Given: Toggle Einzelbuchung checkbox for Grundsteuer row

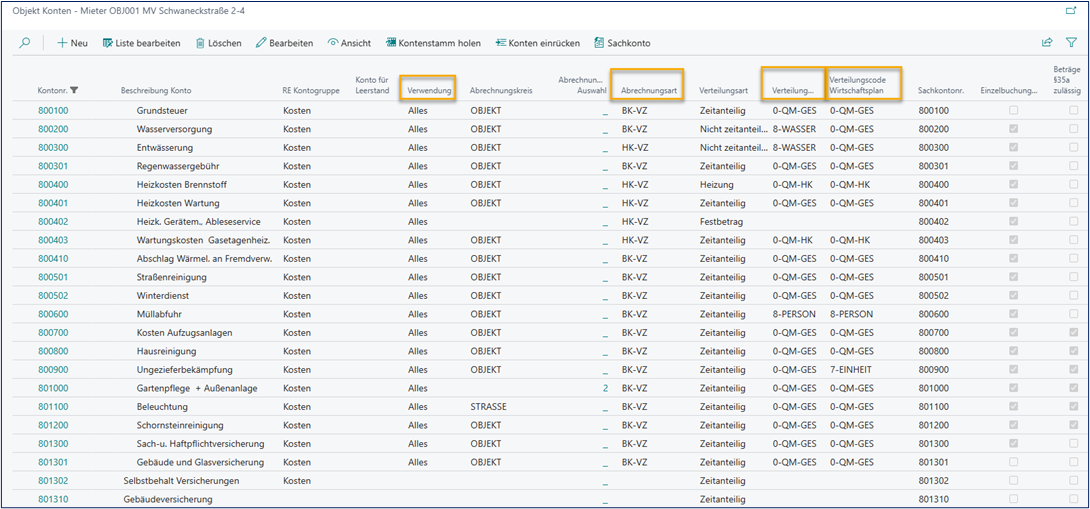Looking at the screenshot, I should click(x=1015, y=110).
